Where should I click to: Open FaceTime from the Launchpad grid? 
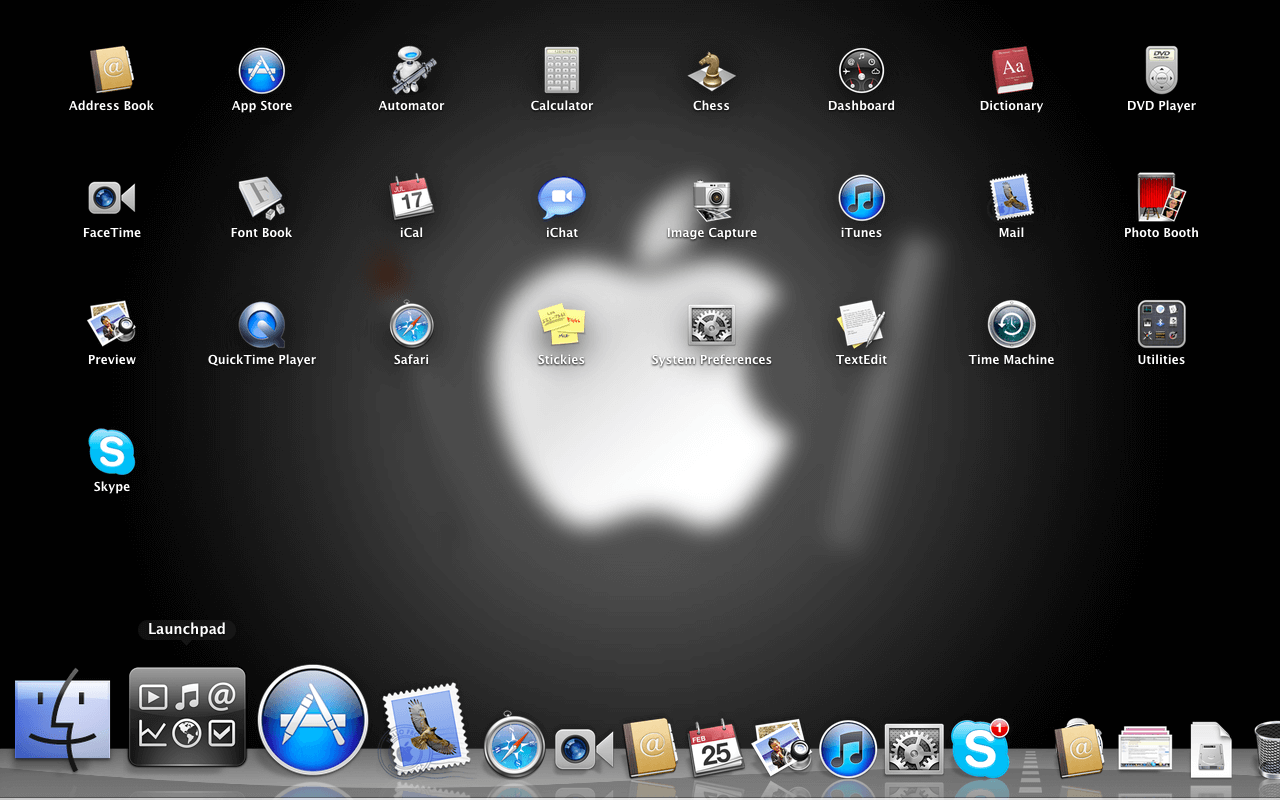click(x=111, y=198)
